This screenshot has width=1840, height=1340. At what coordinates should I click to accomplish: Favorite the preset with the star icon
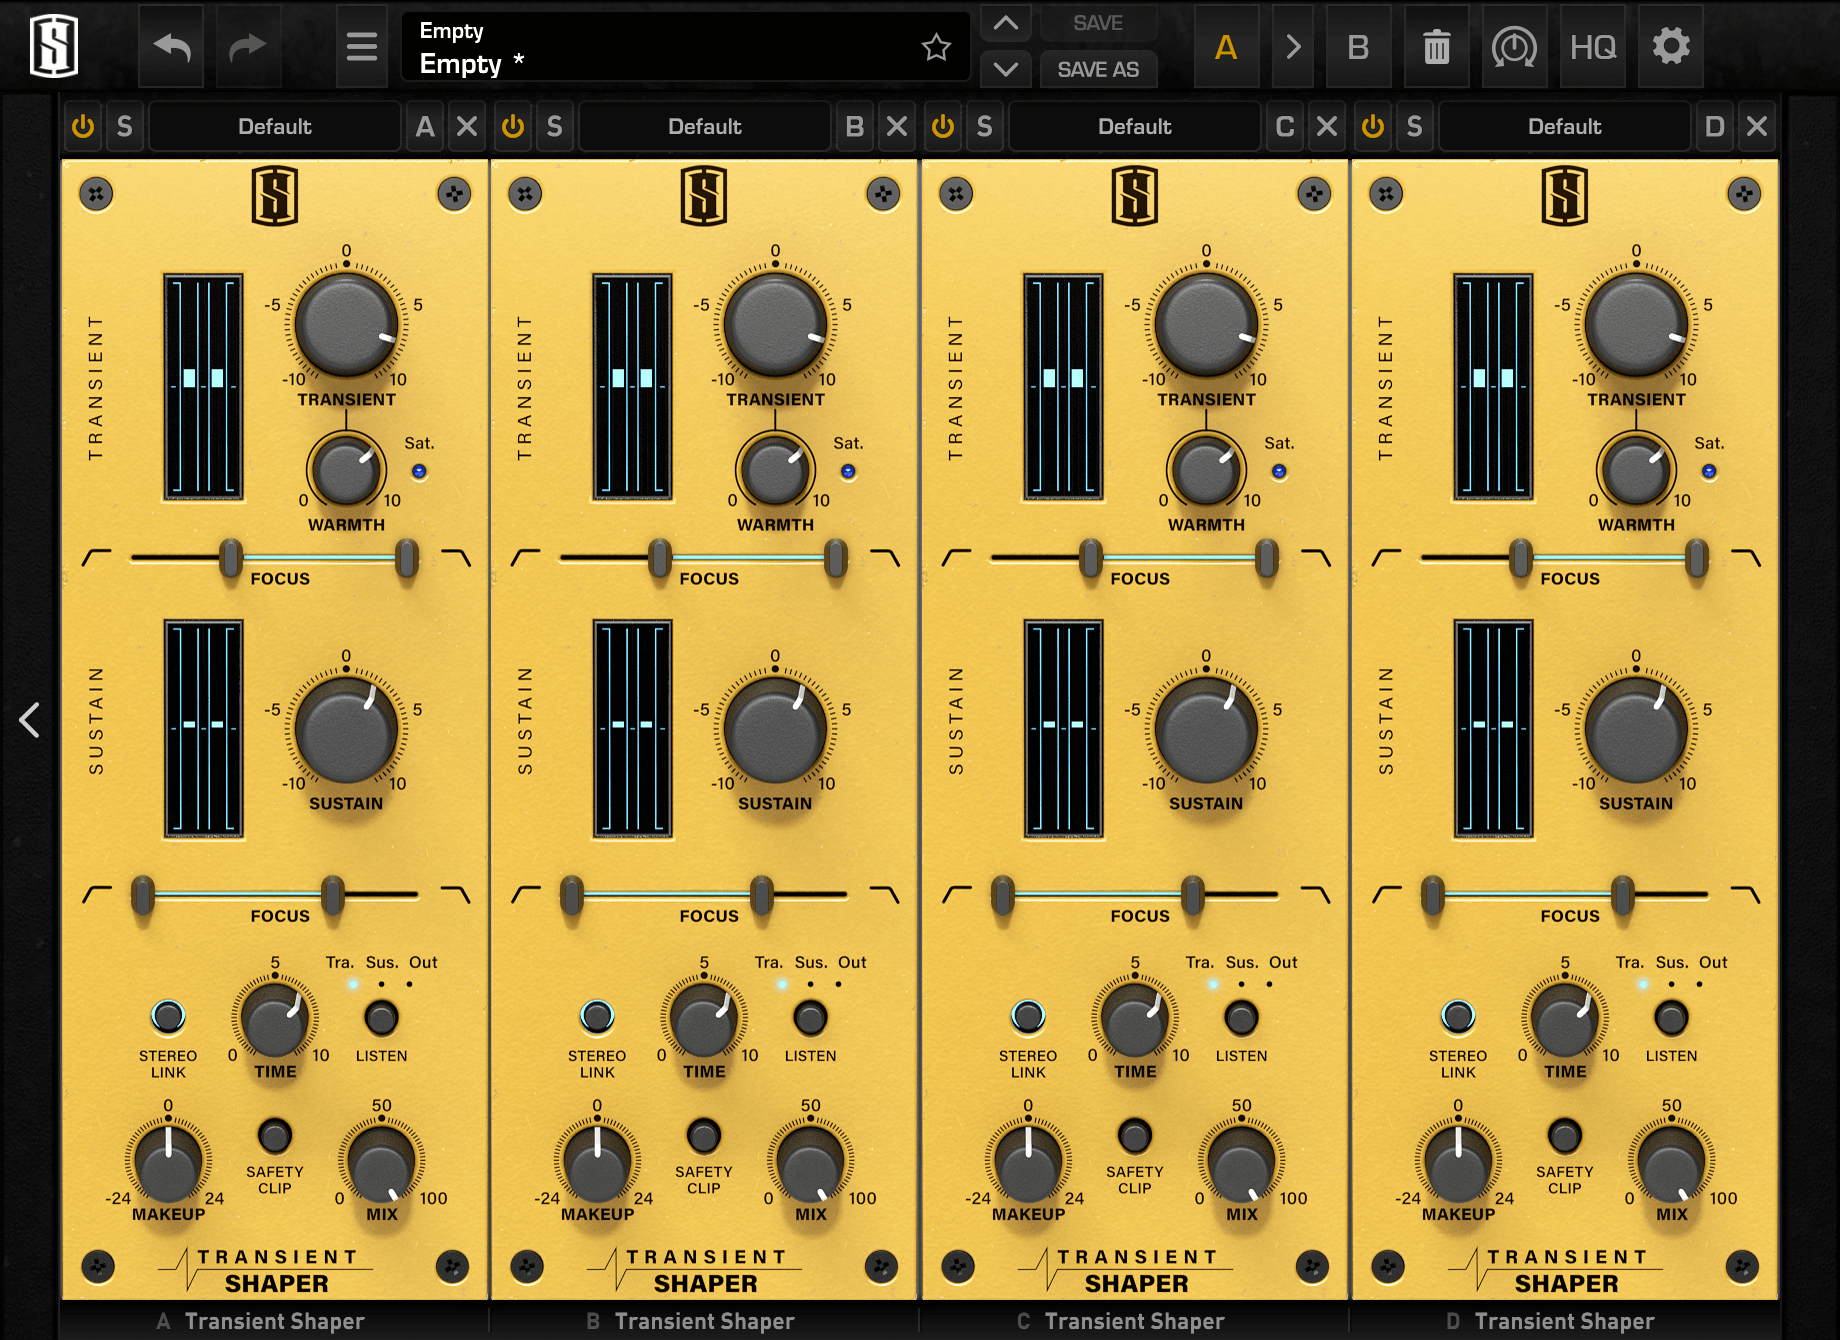(936, 47)
